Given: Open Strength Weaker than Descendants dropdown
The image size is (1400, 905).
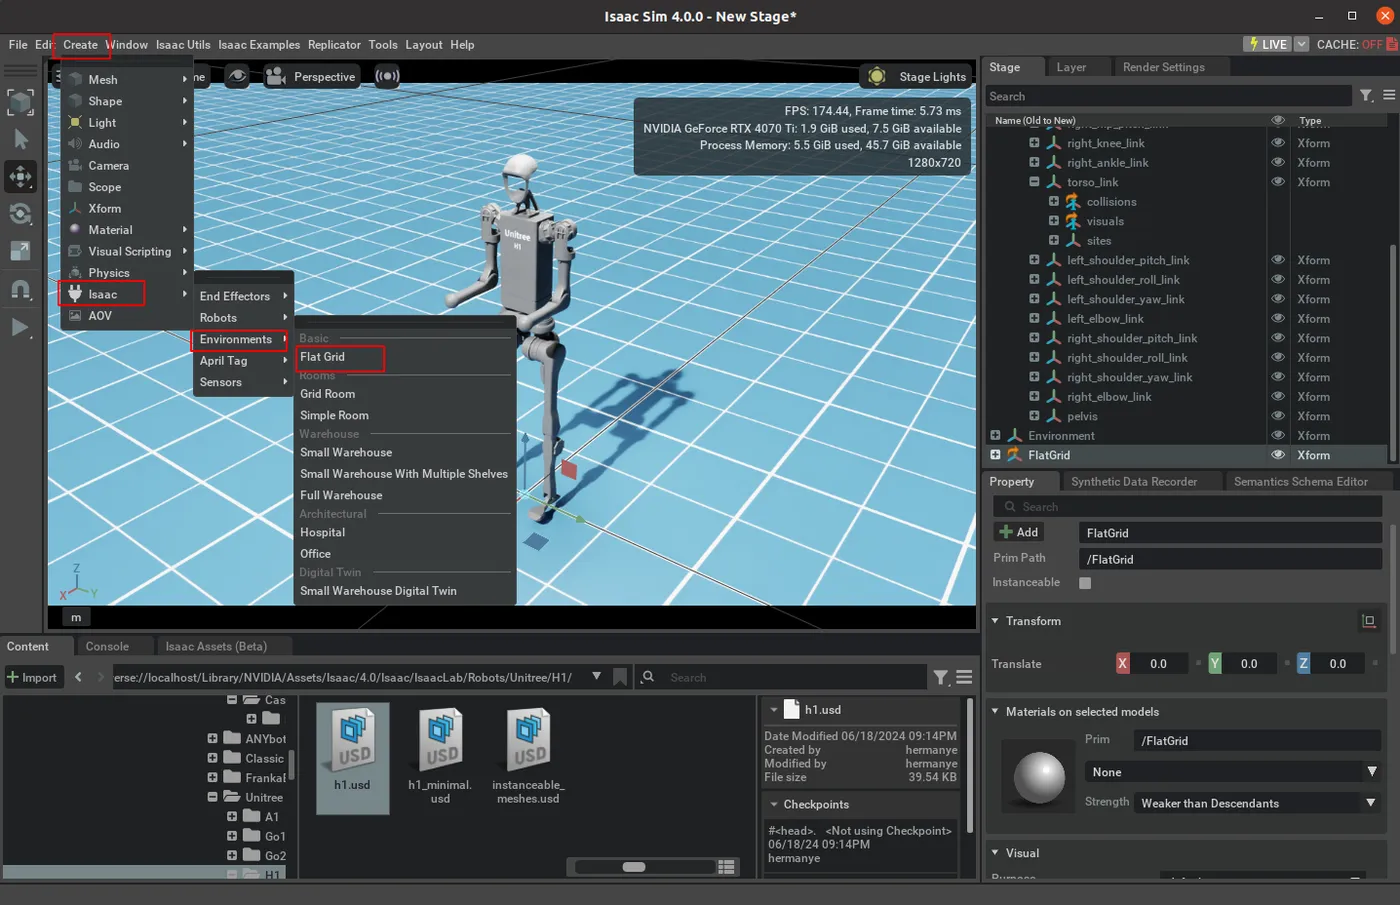Looking at the screenshot, I should pyautogui.click(x=1258, y=803).
